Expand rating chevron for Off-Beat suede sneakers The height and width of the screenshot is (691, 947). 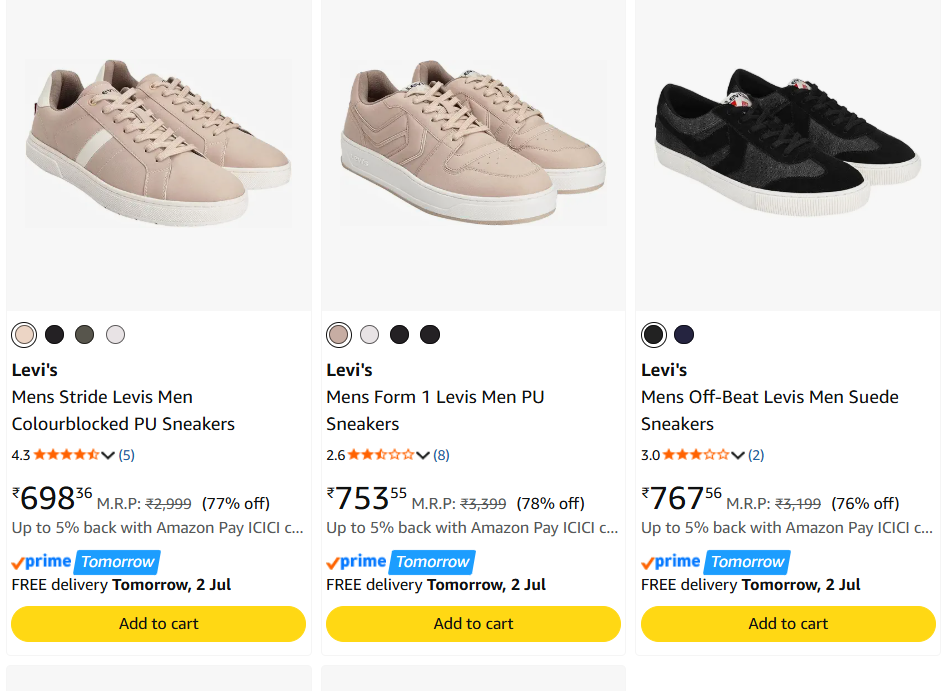pyautogui.click(x=737, y=455)
